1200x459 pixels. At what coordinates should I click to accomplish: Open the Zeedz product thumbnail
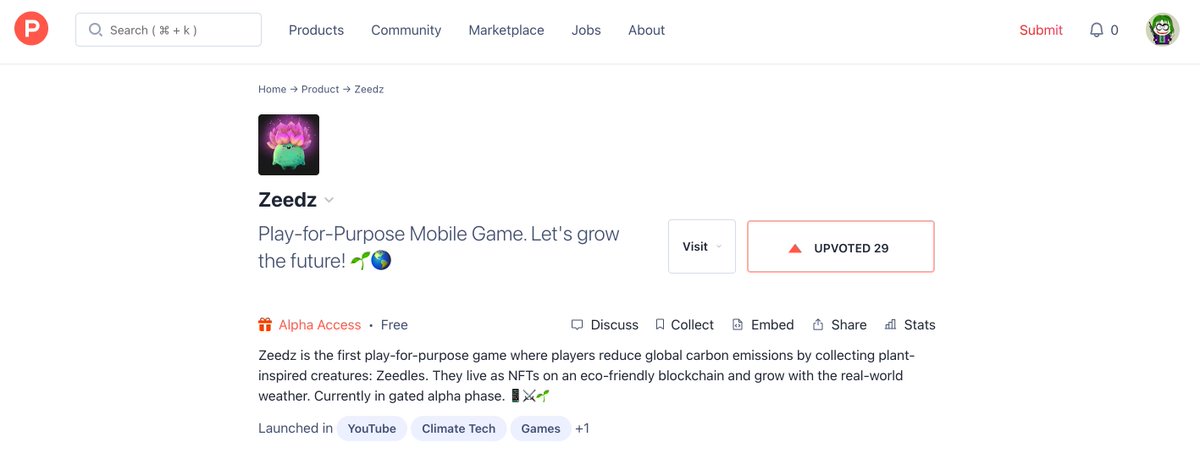click(x=289, y=145)
